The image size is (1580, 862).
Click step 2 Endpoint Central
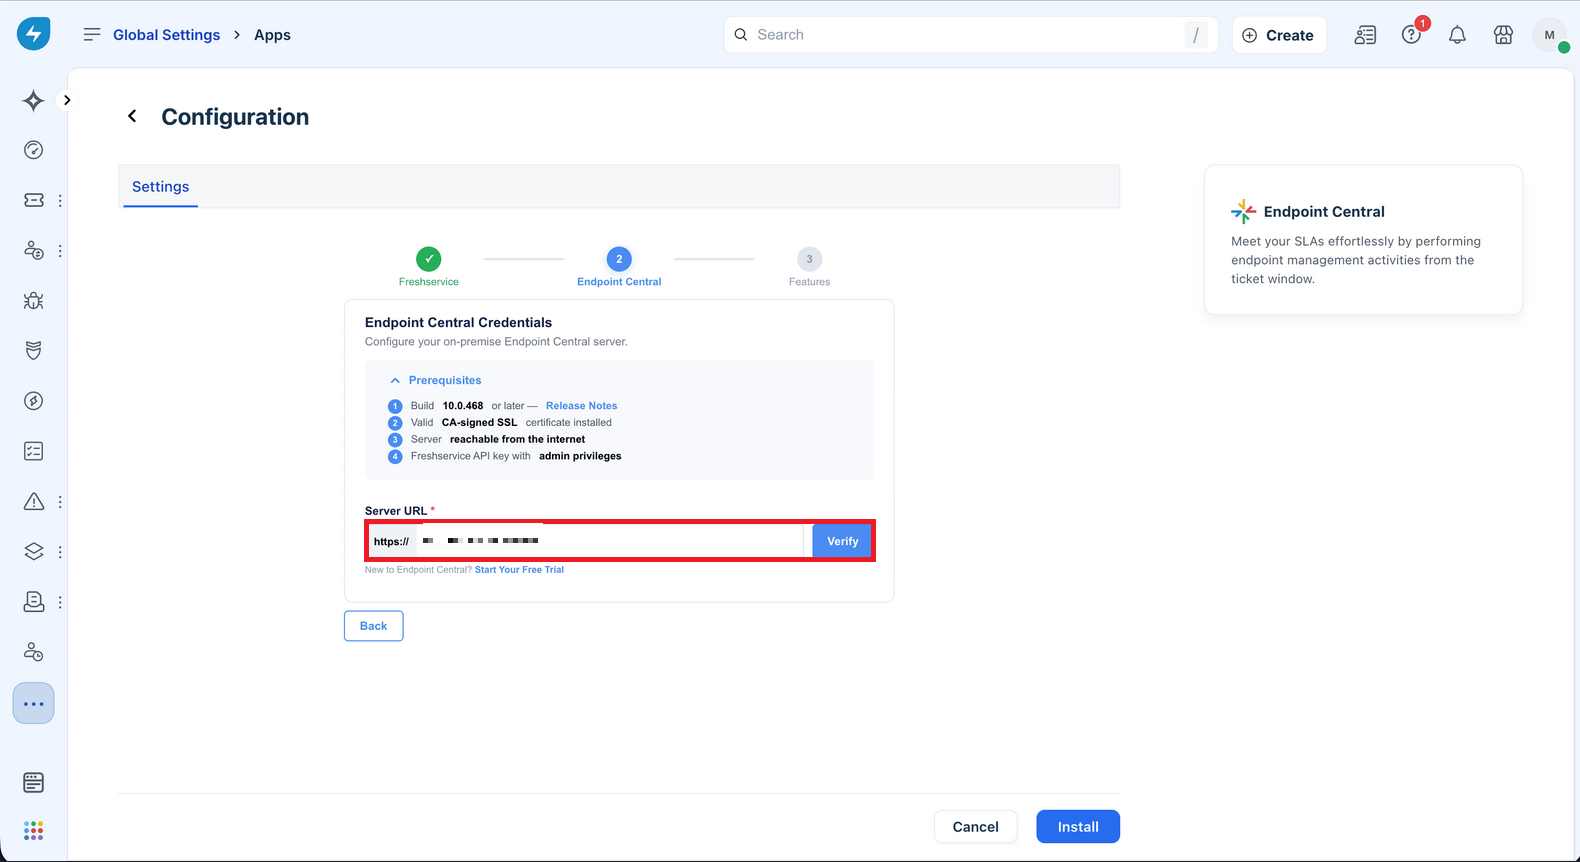pos(619,266)
